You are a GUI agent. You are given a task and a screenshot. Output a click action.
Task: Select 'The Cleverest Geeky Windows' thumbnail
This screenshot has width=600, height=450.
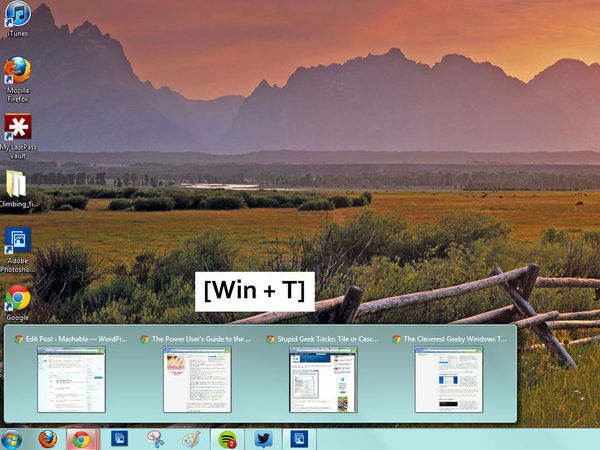point(449,380)
